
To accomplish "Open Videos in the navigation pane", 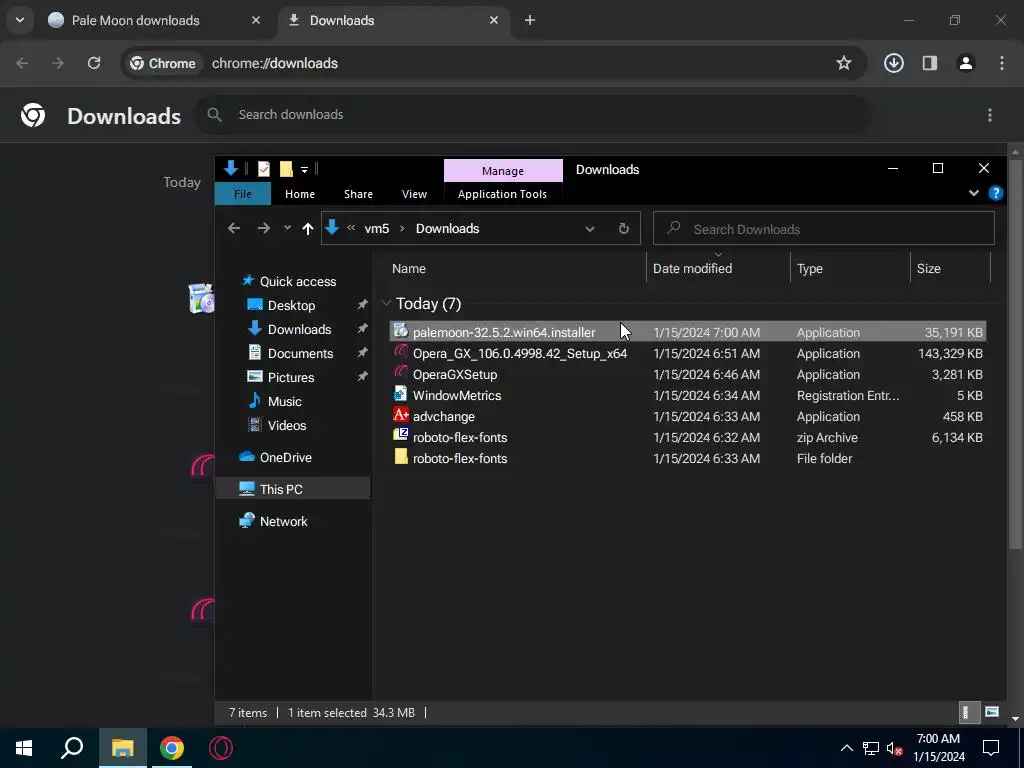I will [287, 425].
